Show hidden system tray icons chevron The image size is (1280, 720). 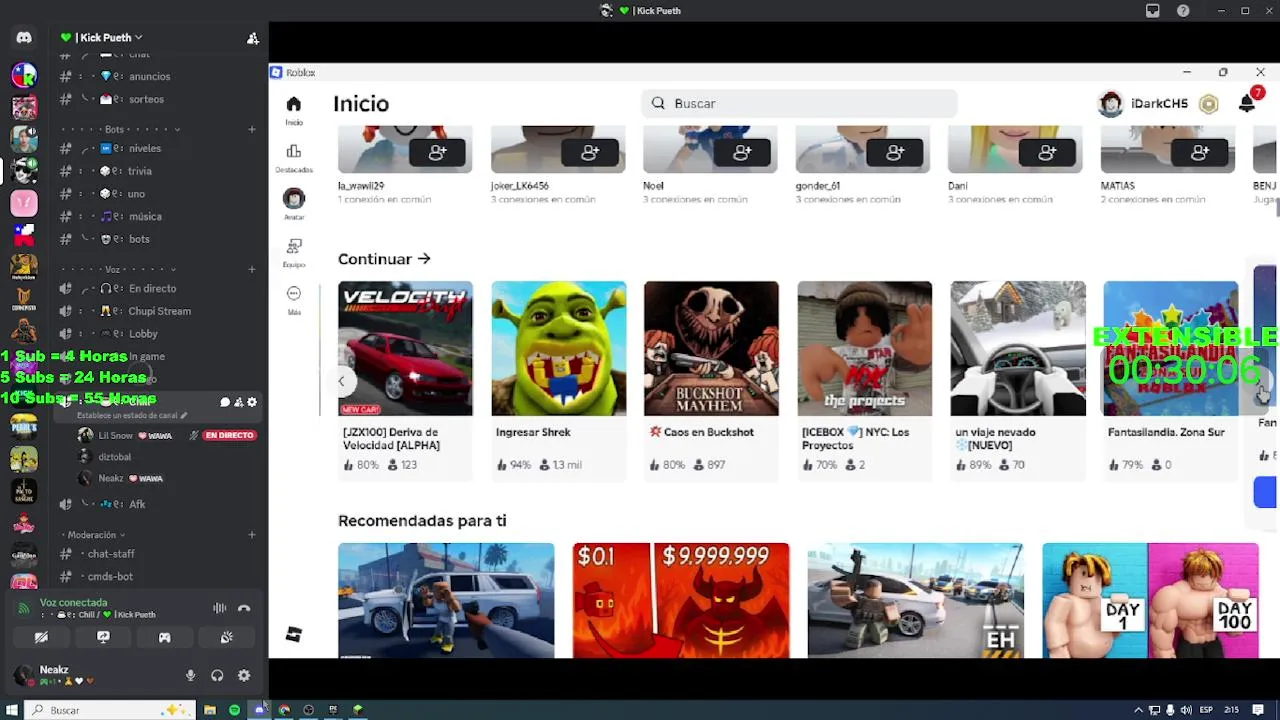coord(1138,710)
